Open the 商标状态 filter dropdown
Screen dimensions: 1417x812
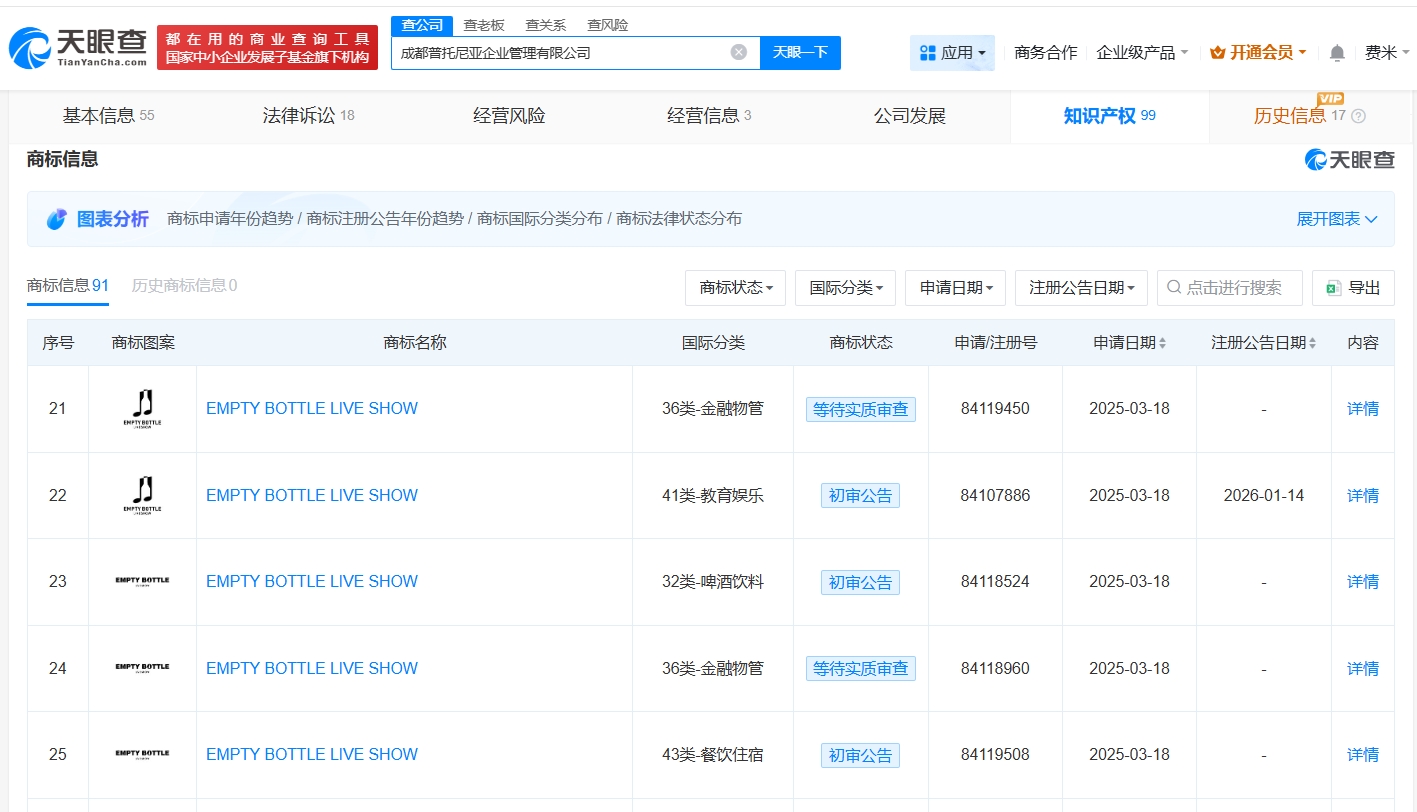pos(735,288)
